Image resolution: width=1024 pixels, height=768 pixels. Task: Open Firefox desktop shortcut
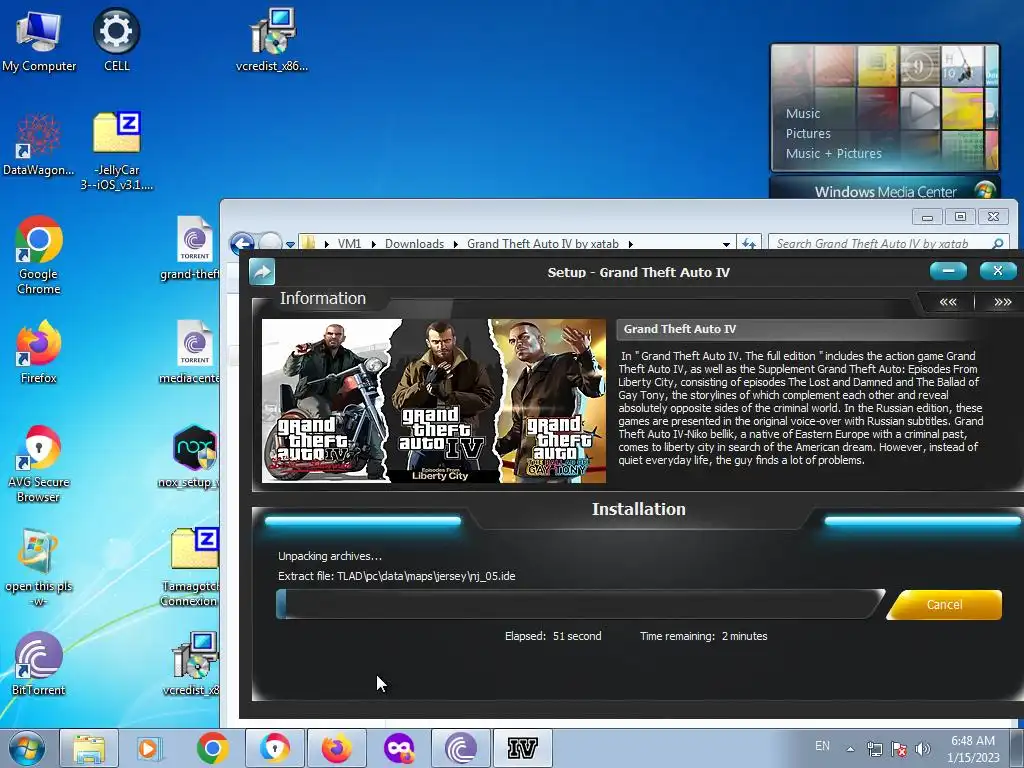pyautogui.click(x=39, y=351)
